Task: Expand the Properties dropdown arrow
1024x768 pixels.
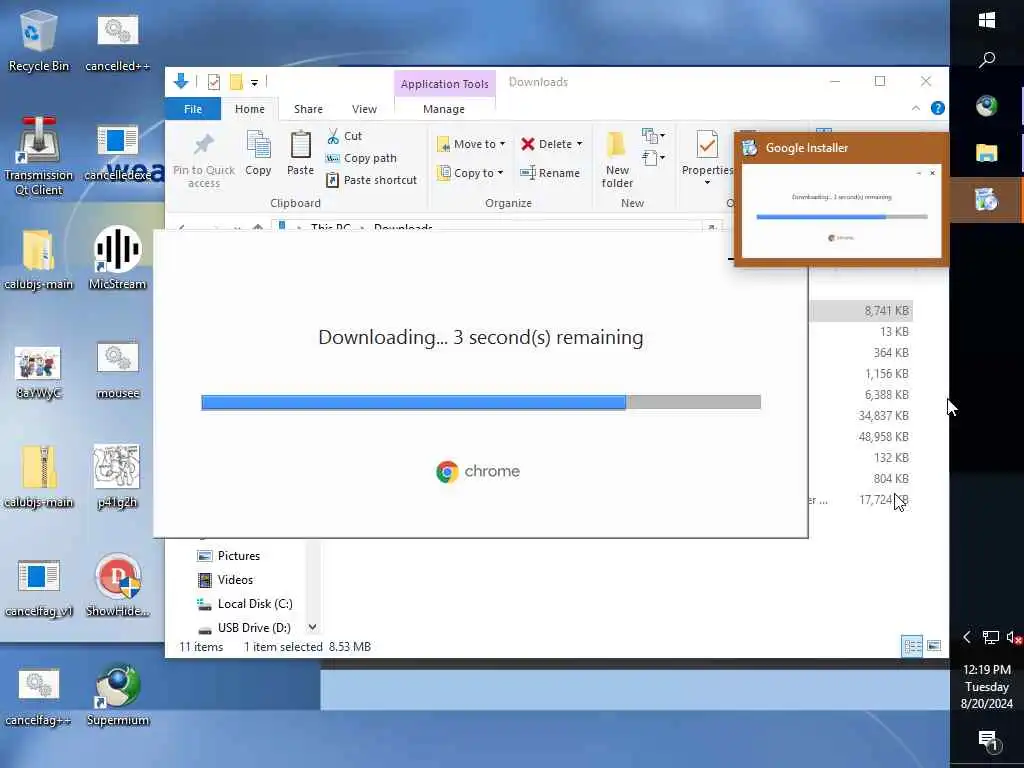Action: click(707, 183)
